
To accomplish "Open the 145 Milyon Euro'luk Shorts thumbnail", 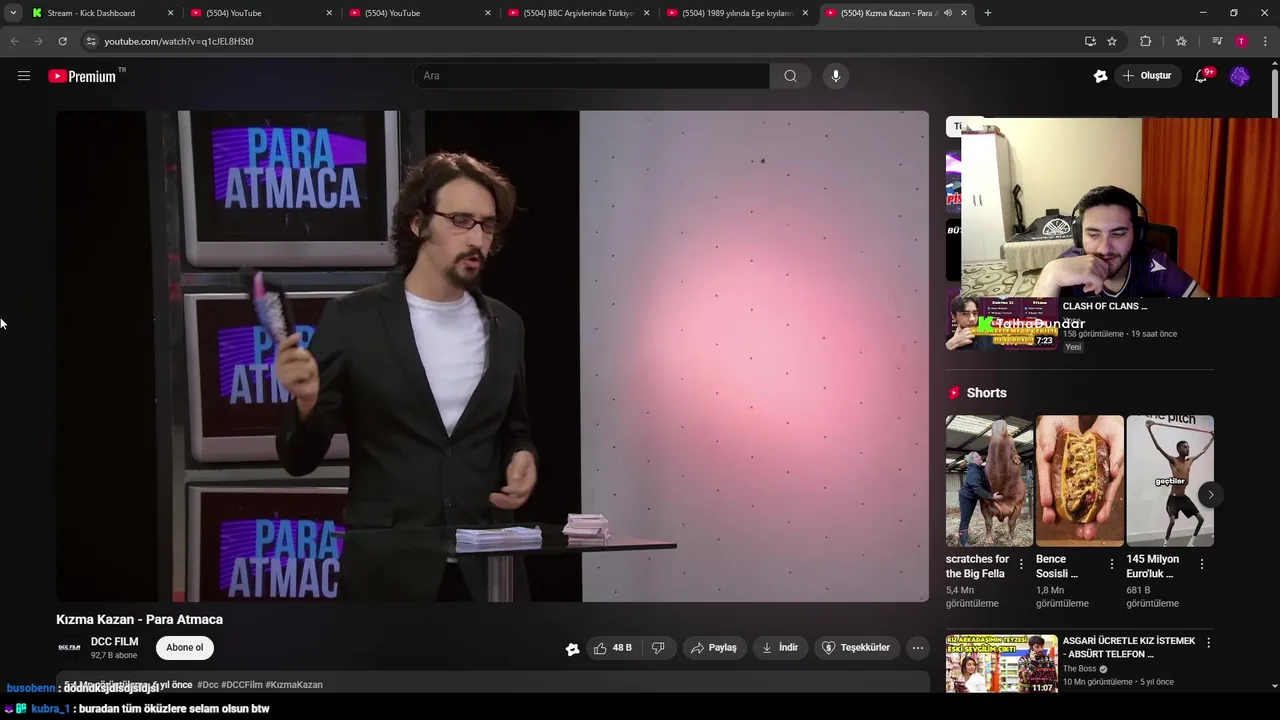I will click(x=1170, y=481).
